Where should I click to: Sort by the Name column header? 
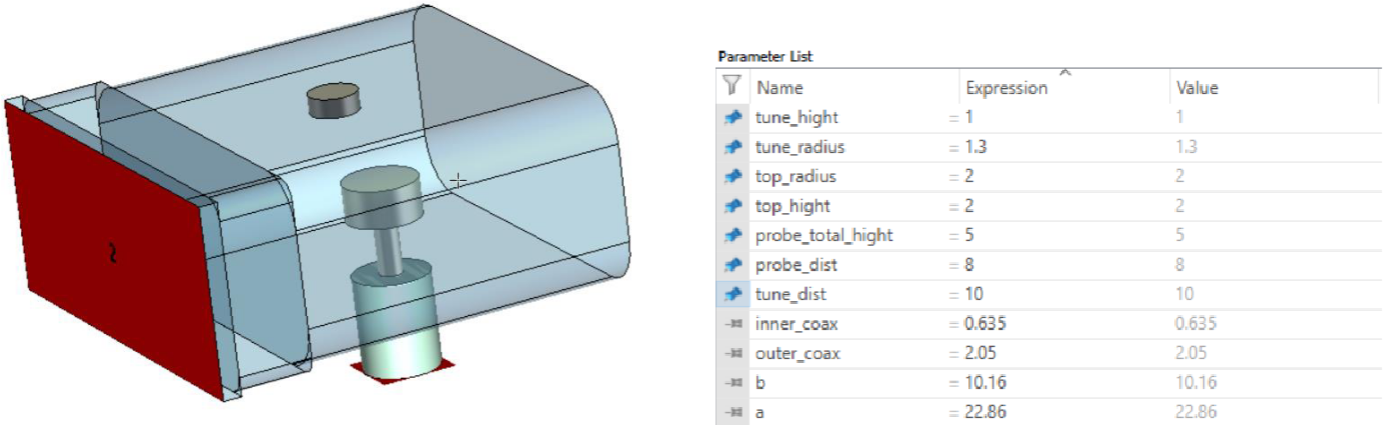tap(780, 88)
